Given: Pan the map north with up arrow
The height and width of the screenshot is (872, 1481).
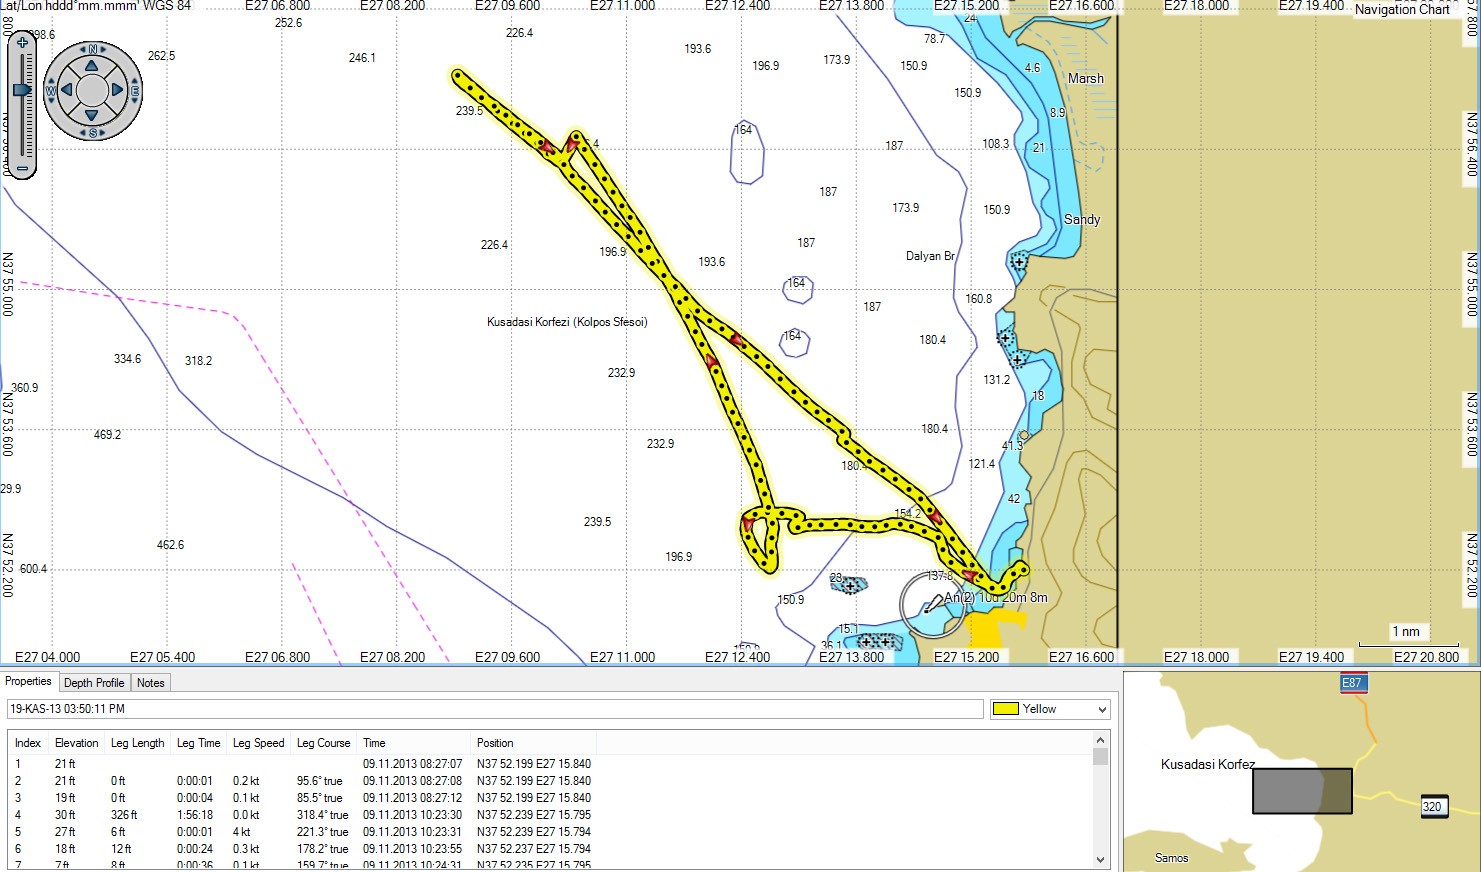Looking at the screenshot, I should pos(92,66).
